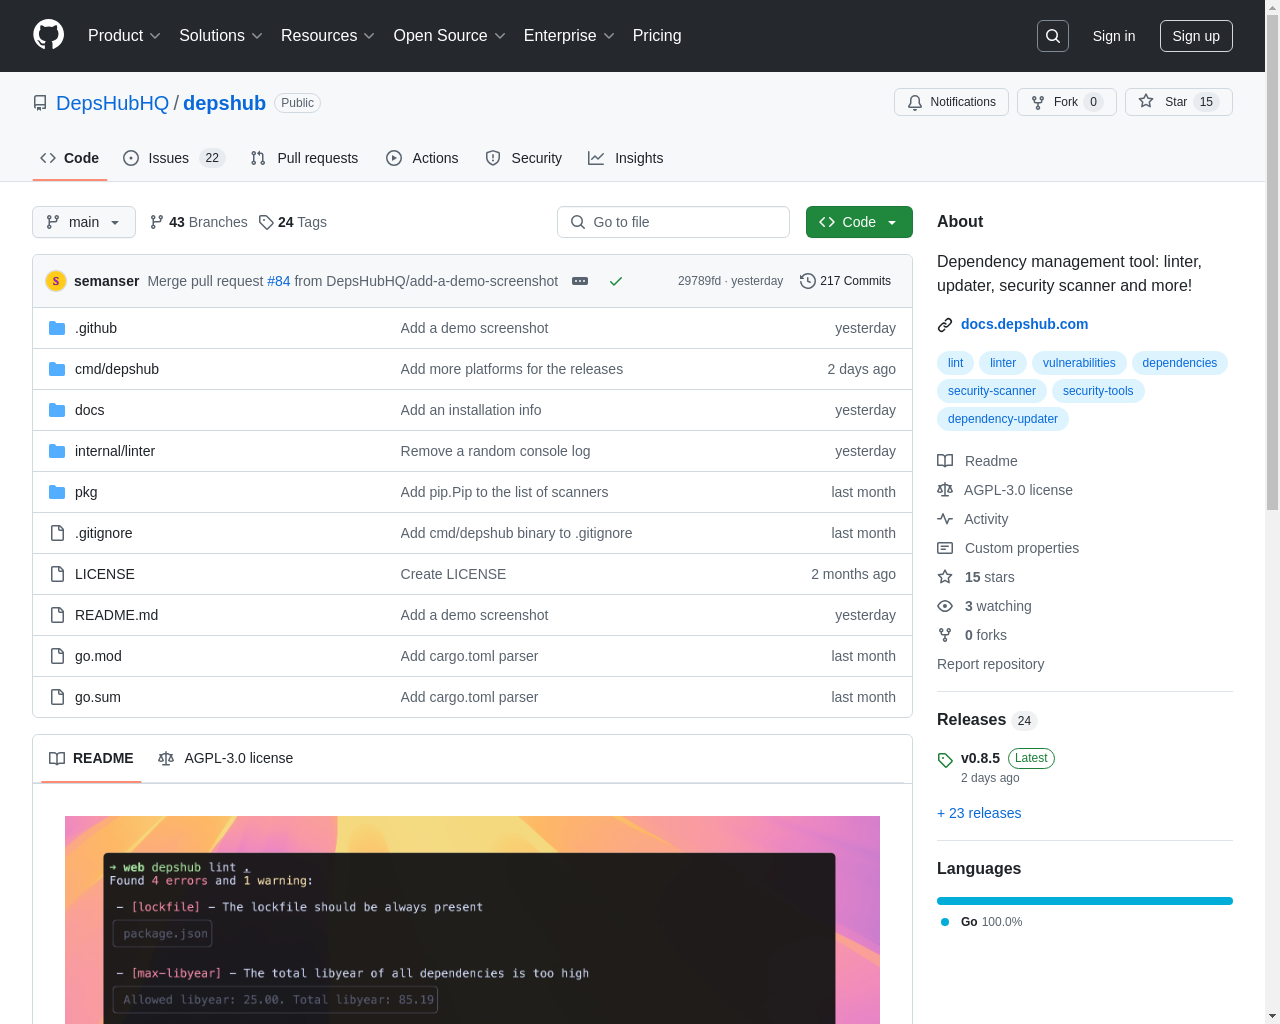This screenshot has width=1280, height=1024.
Task: Select the security-scanner topic tag
Action: (992, 391)
